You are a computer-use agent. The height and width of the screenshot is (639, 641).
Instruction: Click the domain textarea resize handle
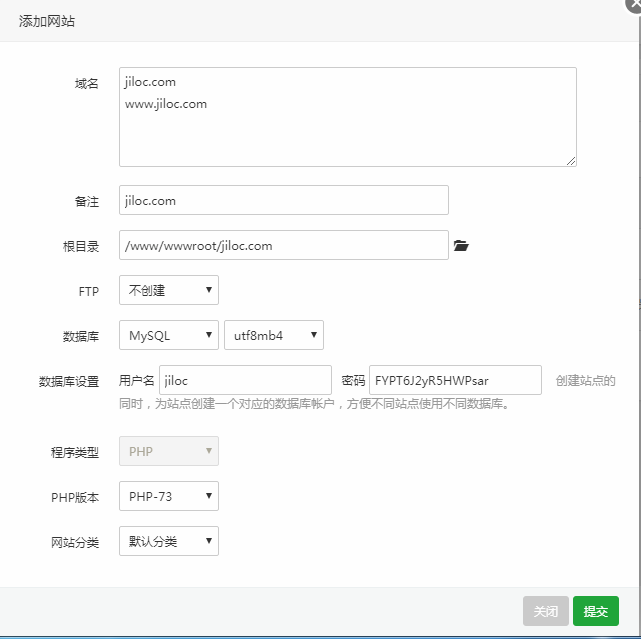571,161
